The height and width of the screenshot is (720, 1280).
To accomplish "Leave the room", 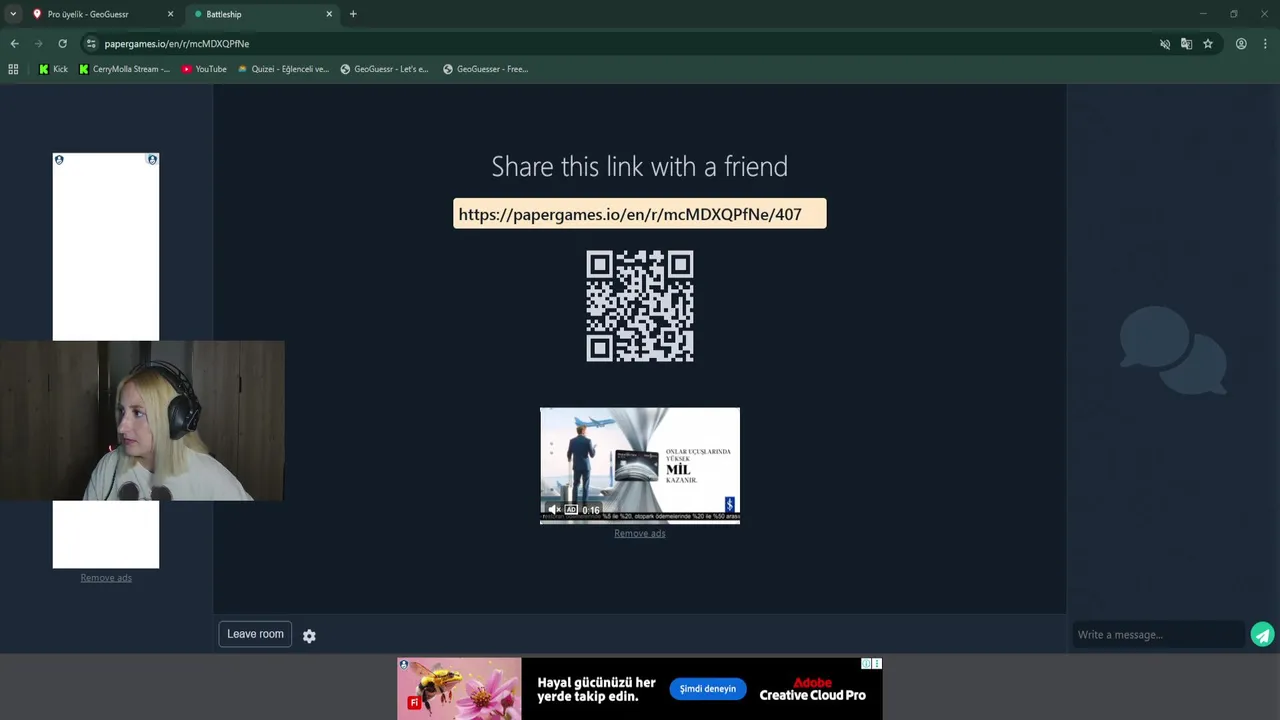I will click(255, 634).
